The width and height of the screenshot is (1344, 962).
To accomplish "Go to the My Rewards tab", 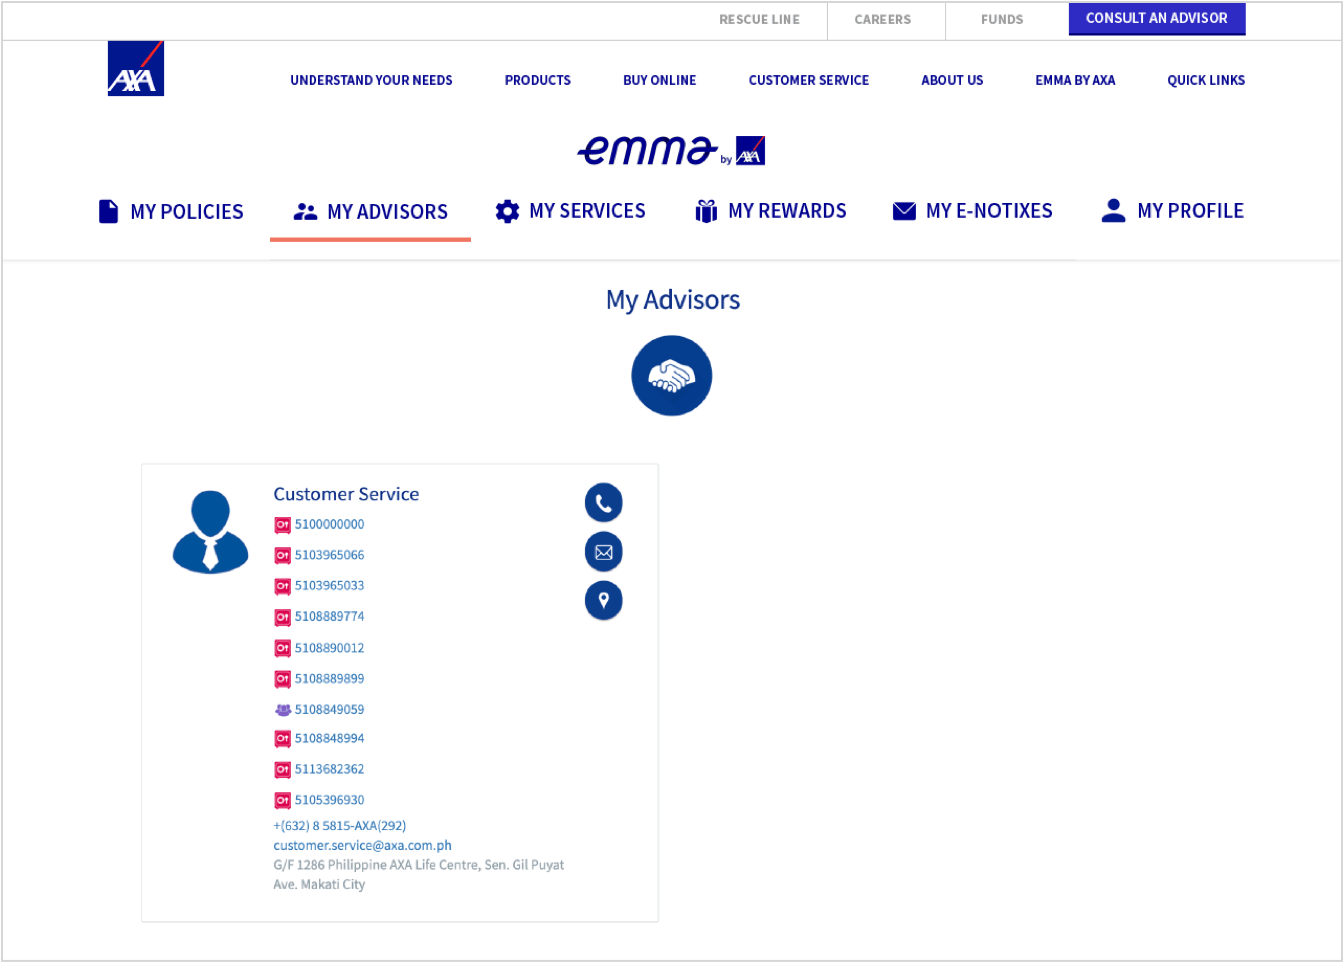I will (x=771, y=211).
